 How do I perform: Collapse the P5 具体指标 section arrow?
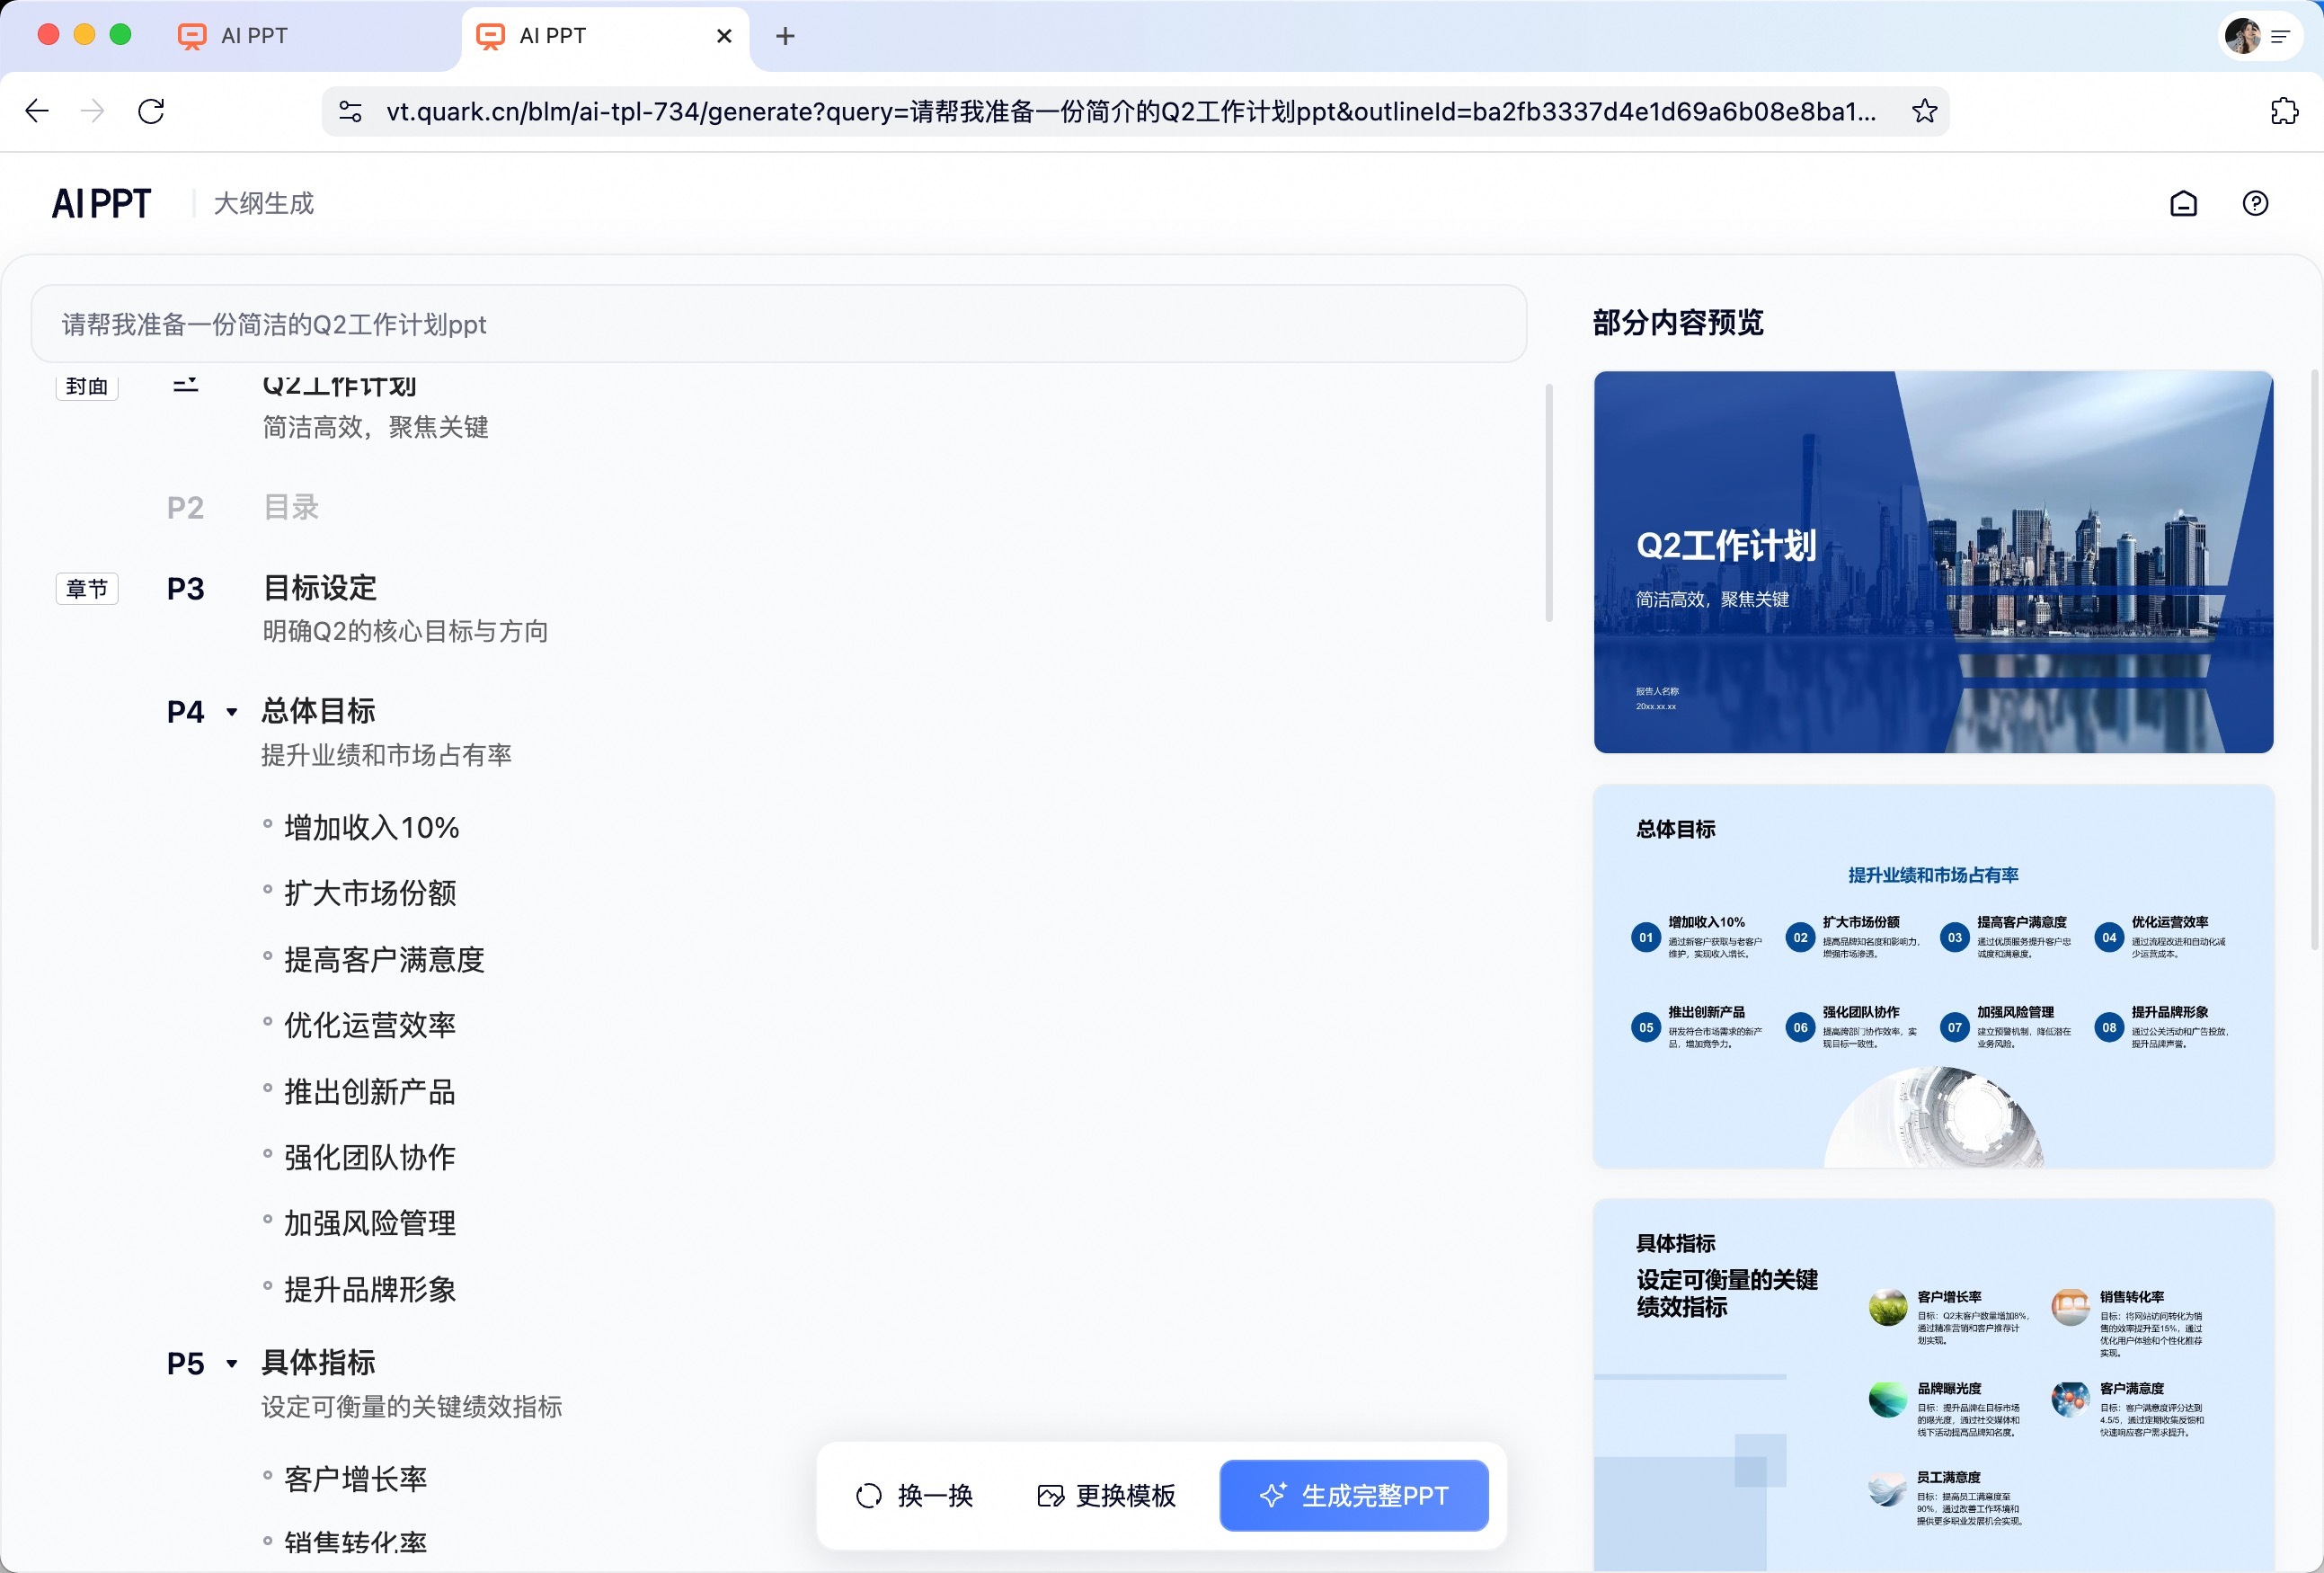pyautogui.click(x=232, y=1363)
